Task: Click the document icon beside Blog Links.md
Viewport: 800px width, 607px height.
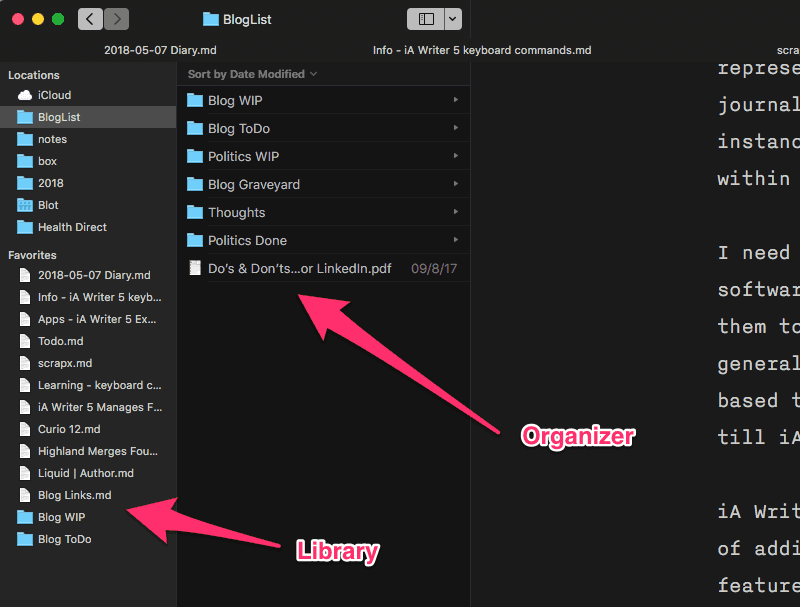Action: [x=25, y=495]
